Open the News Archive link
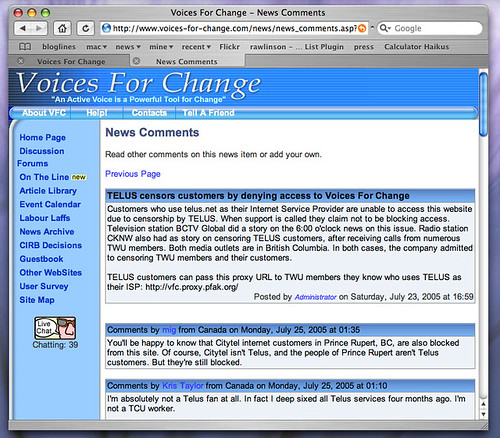500x438 pixels. (47, 232)
